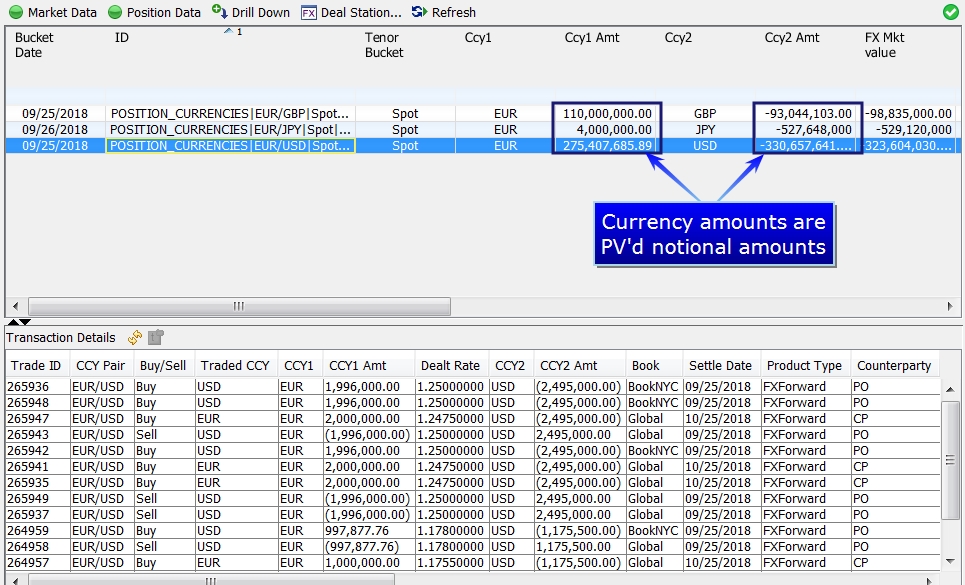Select trade 265936 in Transaction Details
Screen dimensions: 965x585
[x=473, y=386]
